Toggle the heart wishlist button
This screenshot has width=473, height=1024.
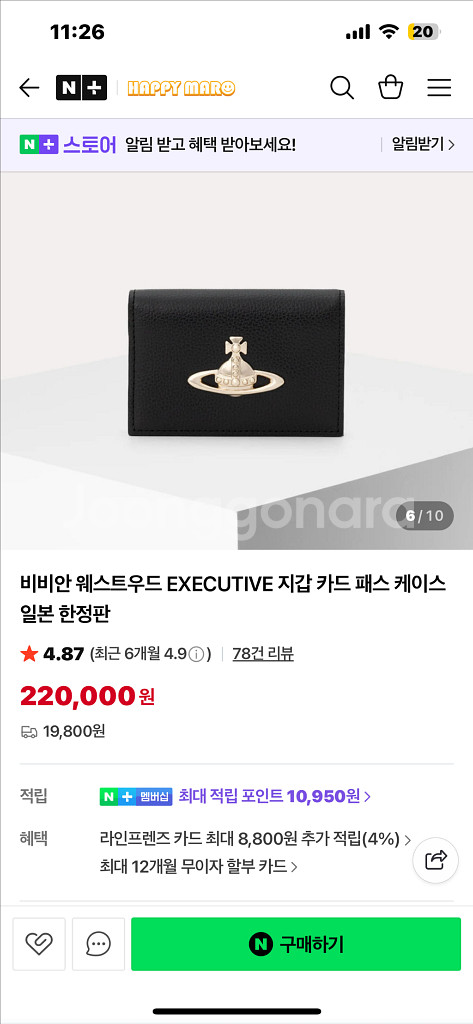[x=39, y=944]
